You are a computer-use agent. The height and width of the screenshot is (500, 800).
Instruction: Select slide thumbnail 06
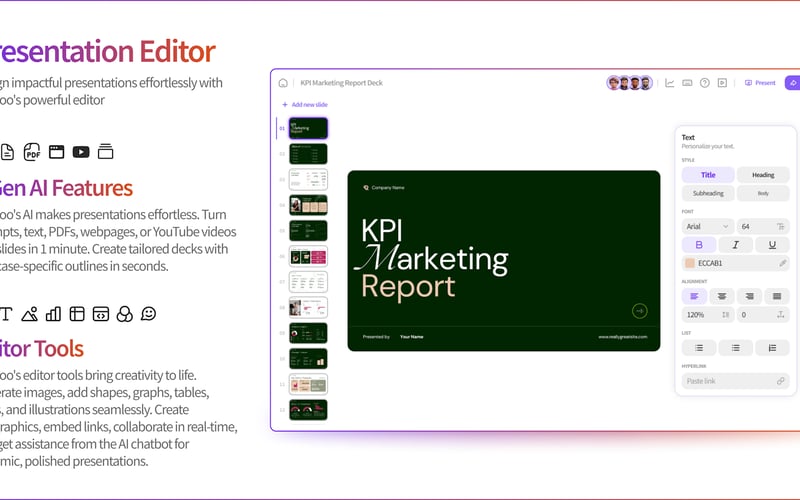point(308,256)
